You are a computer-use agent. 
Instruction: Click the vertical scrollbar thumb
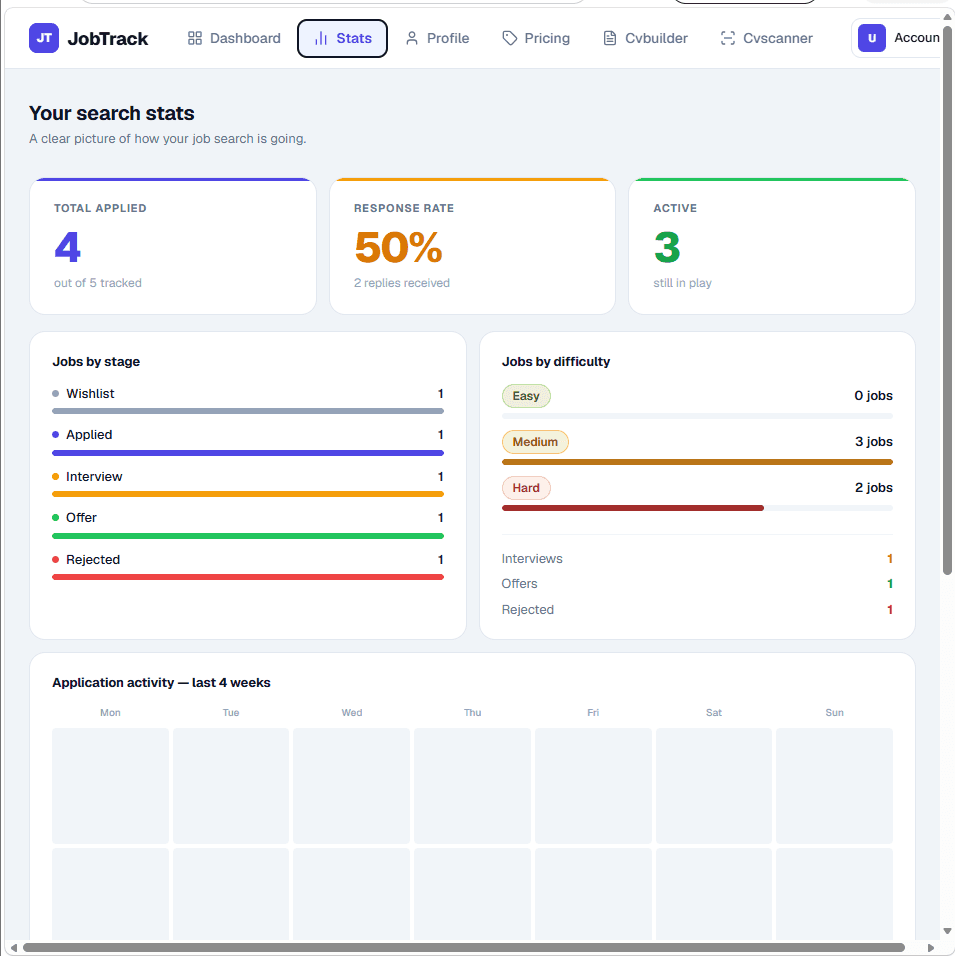[x=946, y=299]
